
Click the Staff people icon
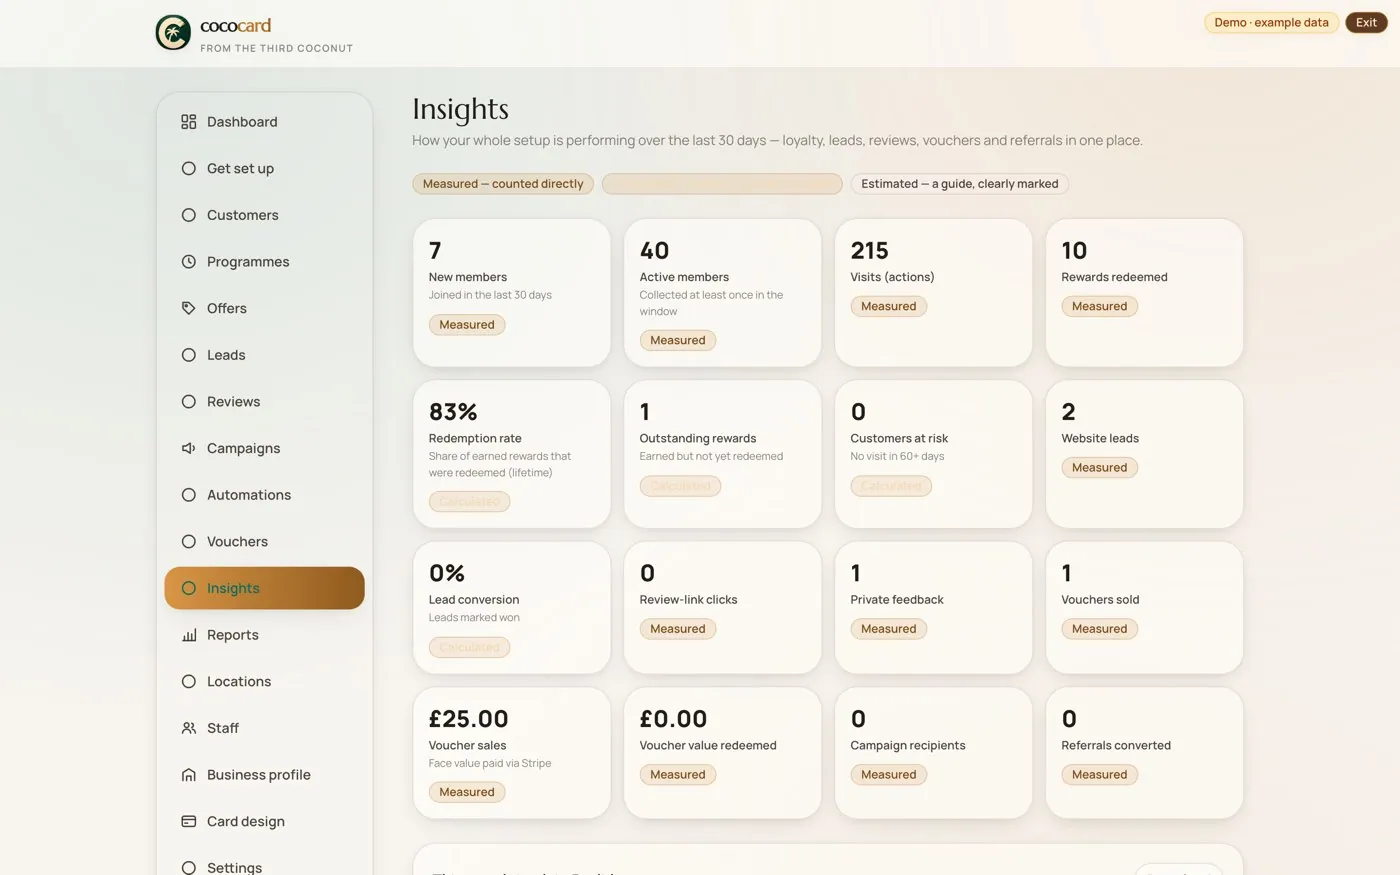point(188,728)
